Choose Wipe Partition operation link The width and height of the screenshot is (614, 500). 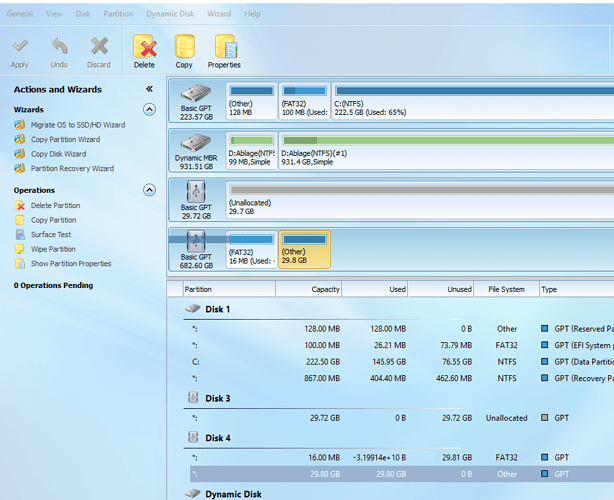point(53,249)
